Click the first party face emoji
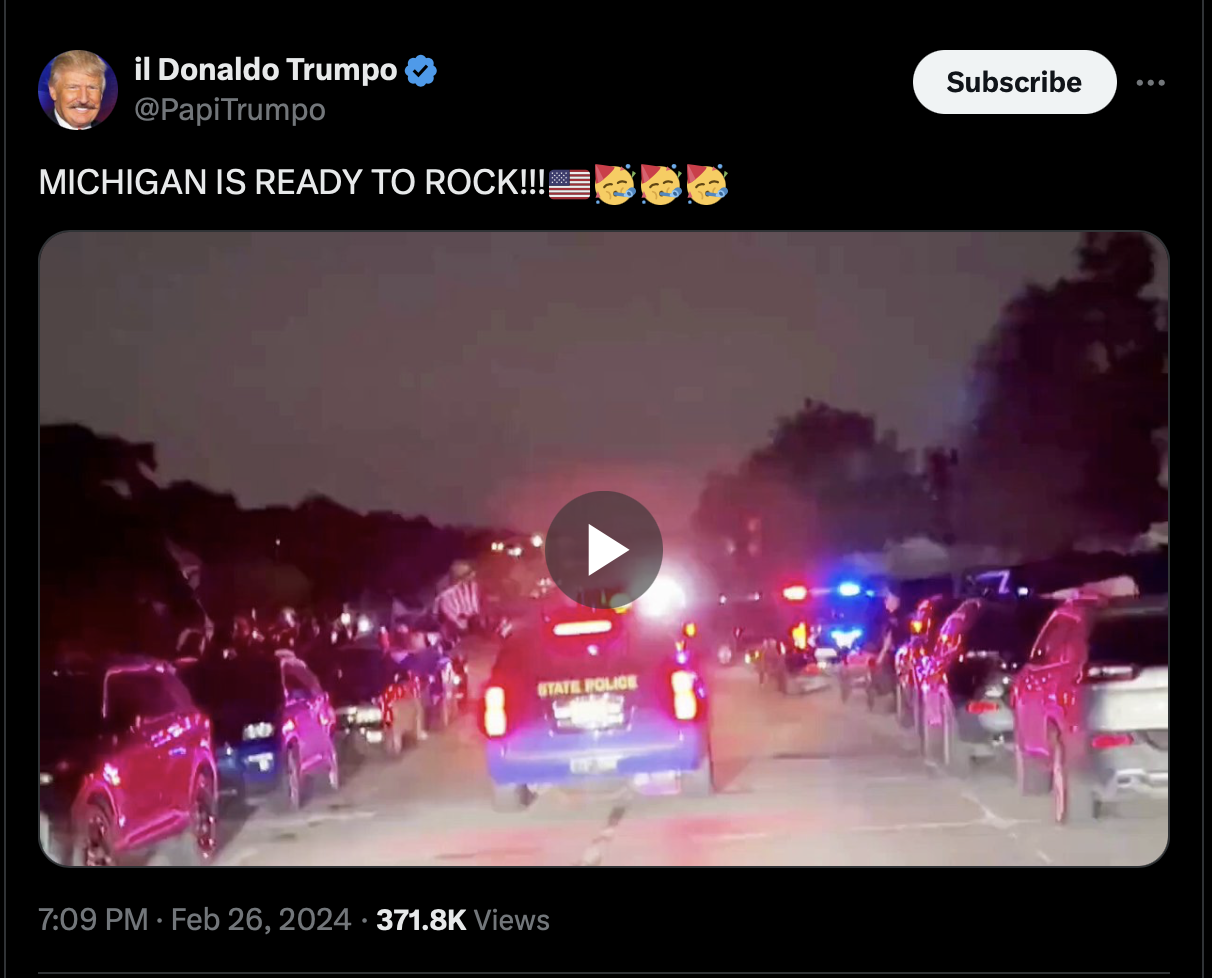This screenshot has height=978, width=1212. pos(614,185)
